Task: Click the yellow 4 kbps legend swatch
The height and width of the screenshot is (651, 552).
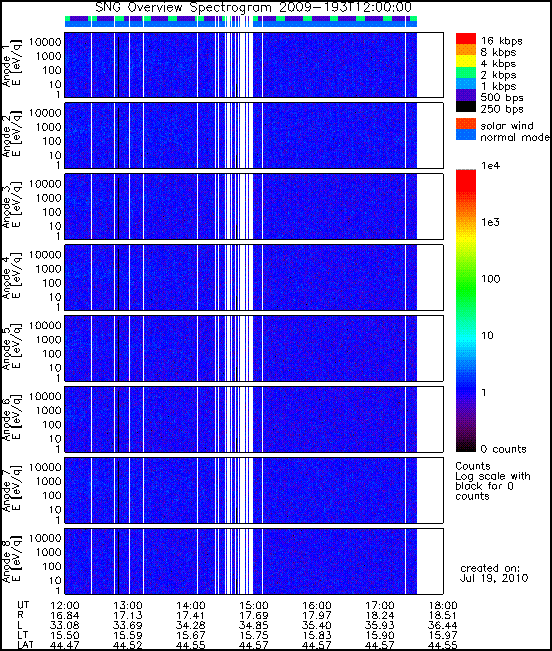Action: click(466, 61)
